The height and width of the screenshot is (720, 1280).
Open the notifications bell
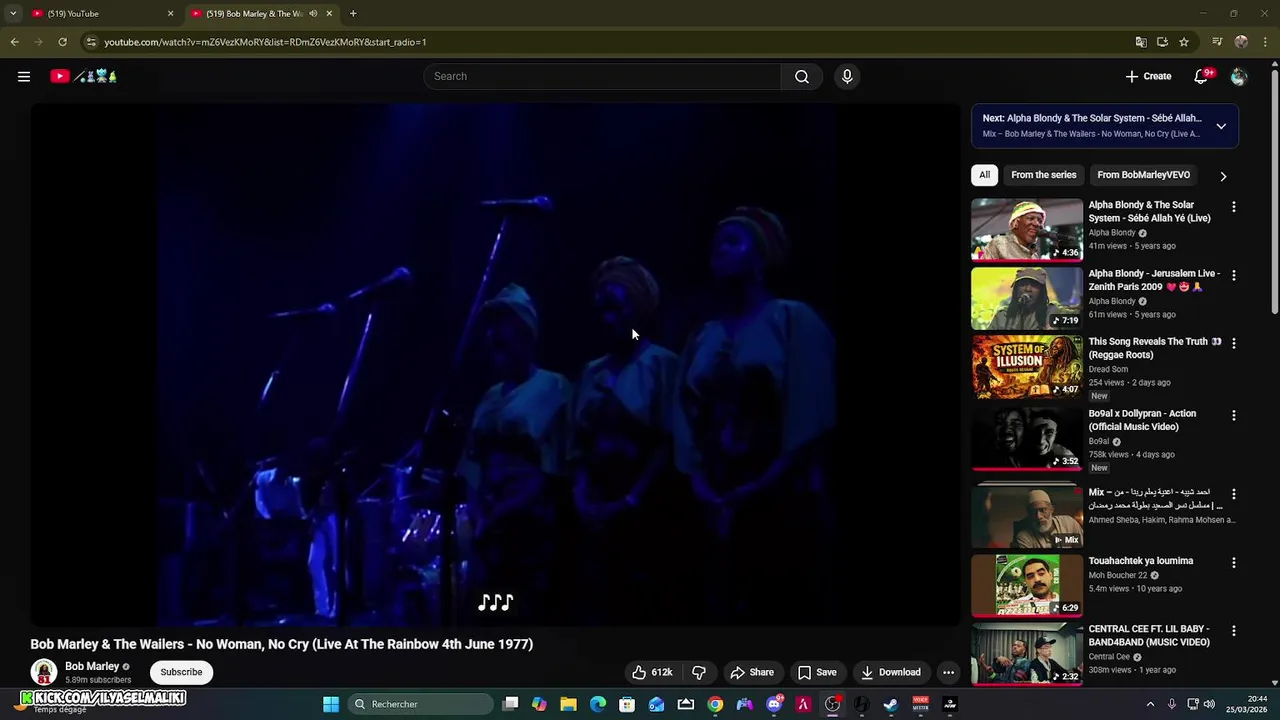click(x=1202, y=76)
